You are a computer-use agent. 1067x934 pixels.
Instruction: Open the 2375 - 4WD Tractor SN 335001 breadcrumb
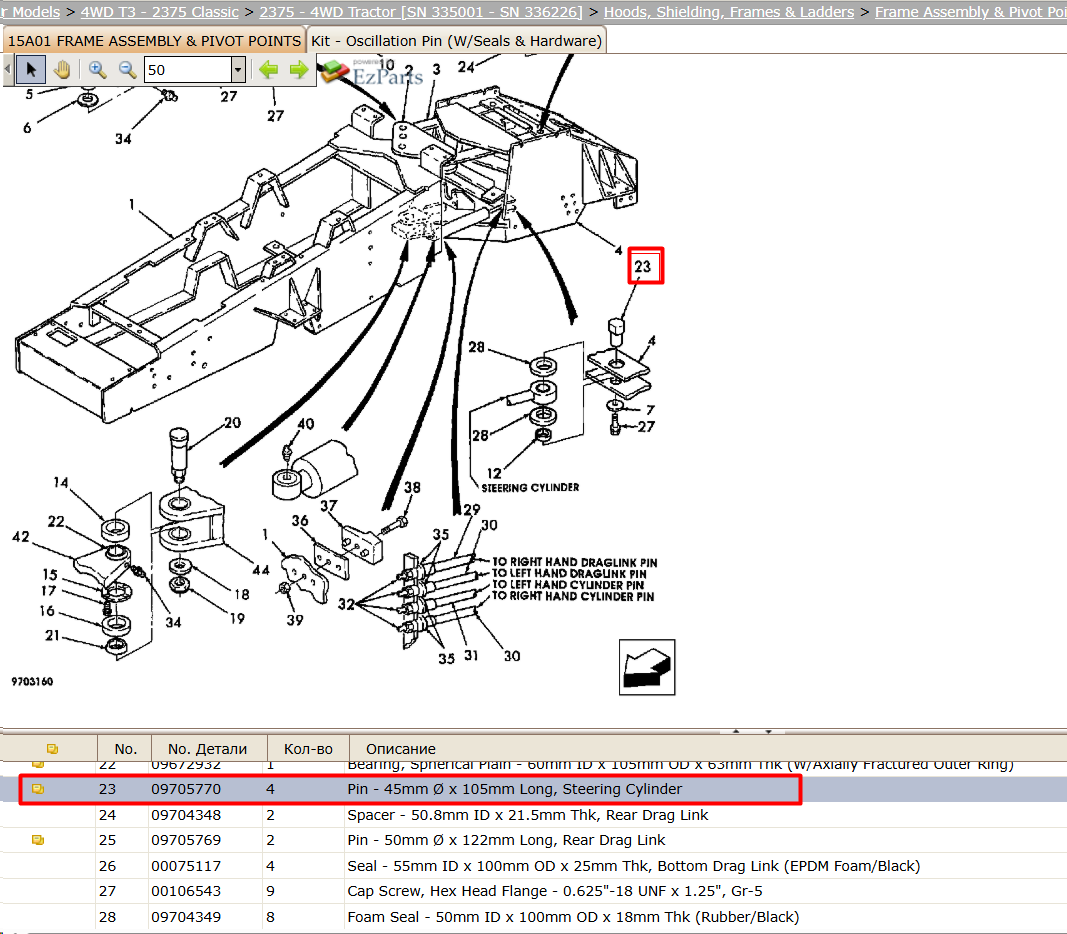coord(421,12)
